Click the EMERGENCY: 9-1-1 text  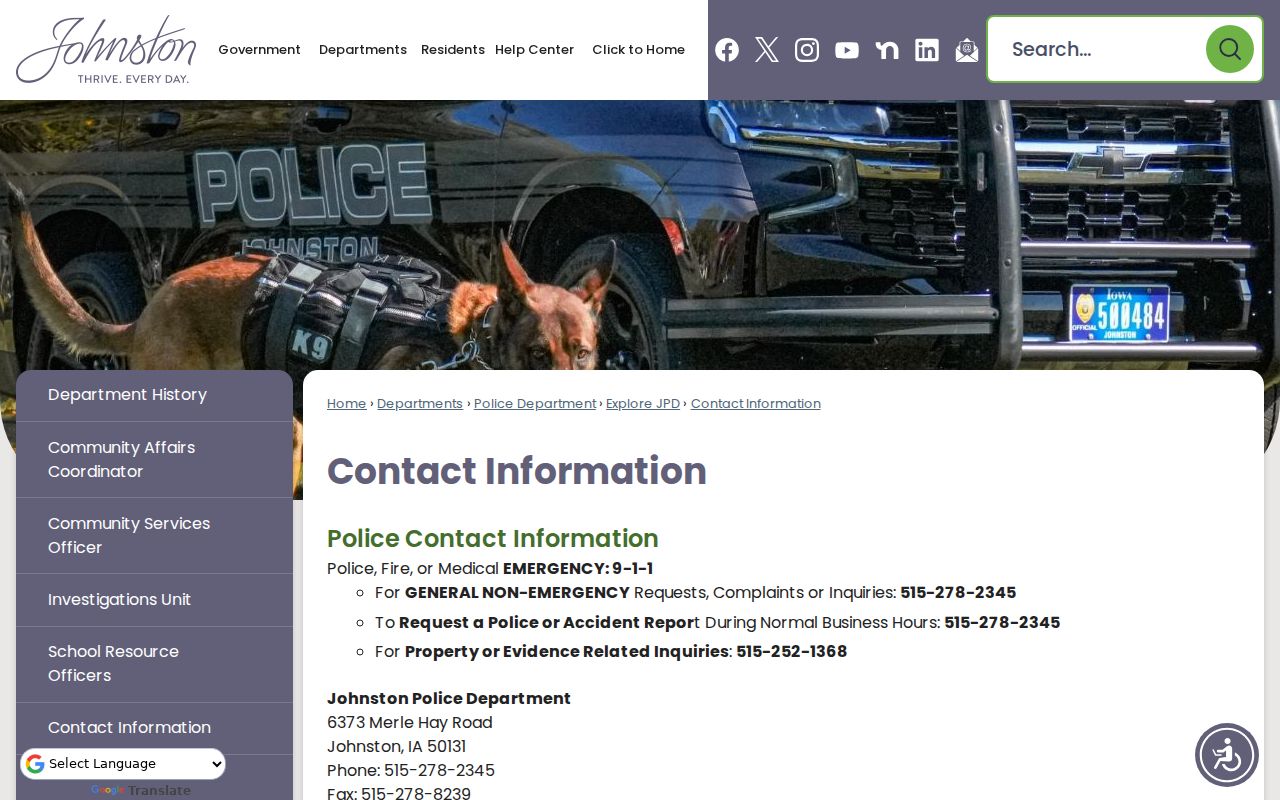coord(578,569)
